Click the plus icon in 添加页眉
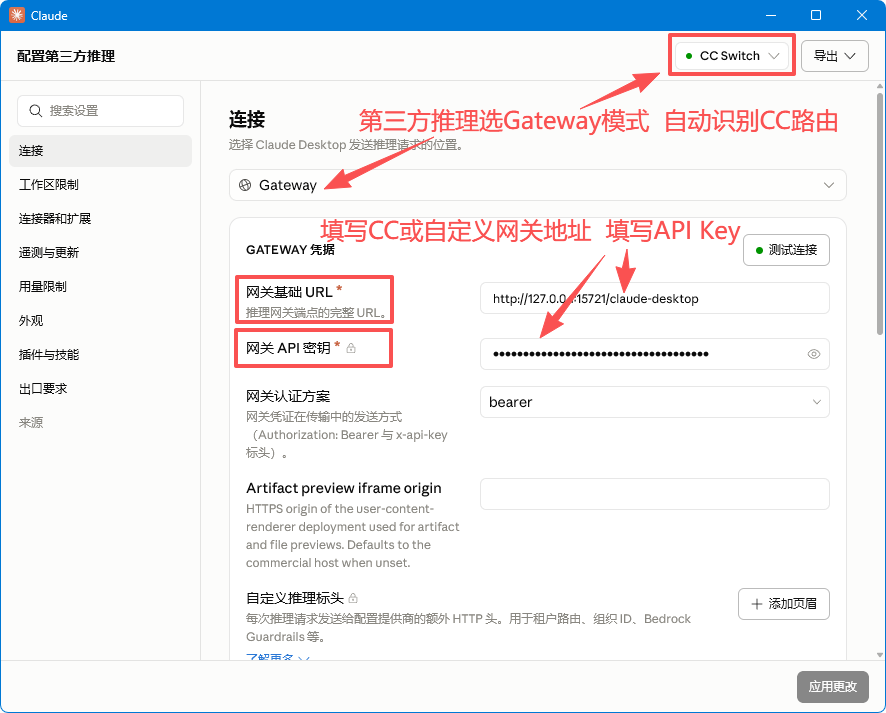The height and width of the screenshot is (713, 886). pos(757,604)
